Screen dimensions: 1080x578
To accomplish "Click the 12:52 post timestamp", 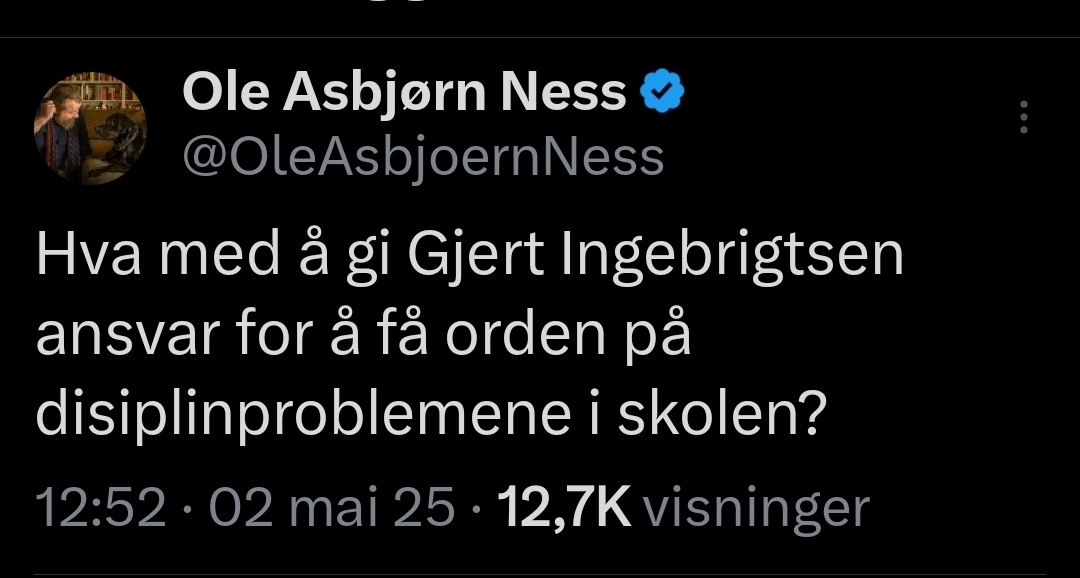I will pyautogui.click(x=100, y=508).
